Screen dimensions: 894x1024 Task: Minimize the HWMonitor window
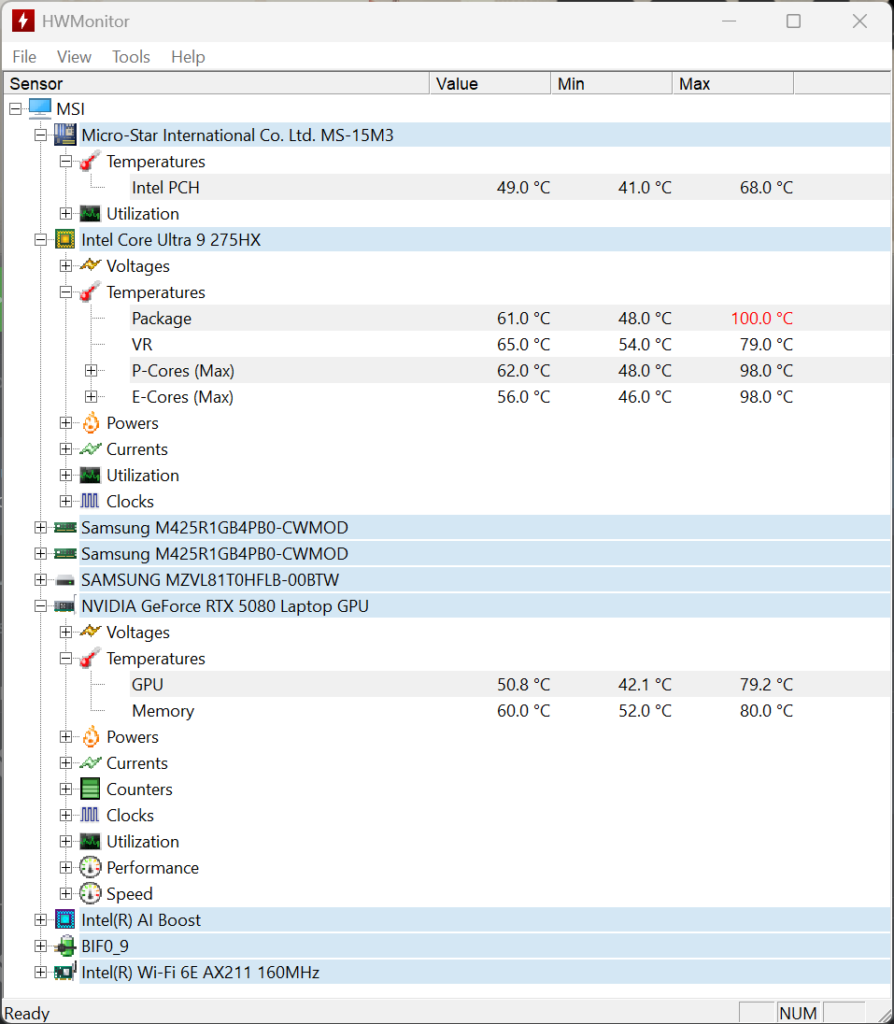point(729,21)
